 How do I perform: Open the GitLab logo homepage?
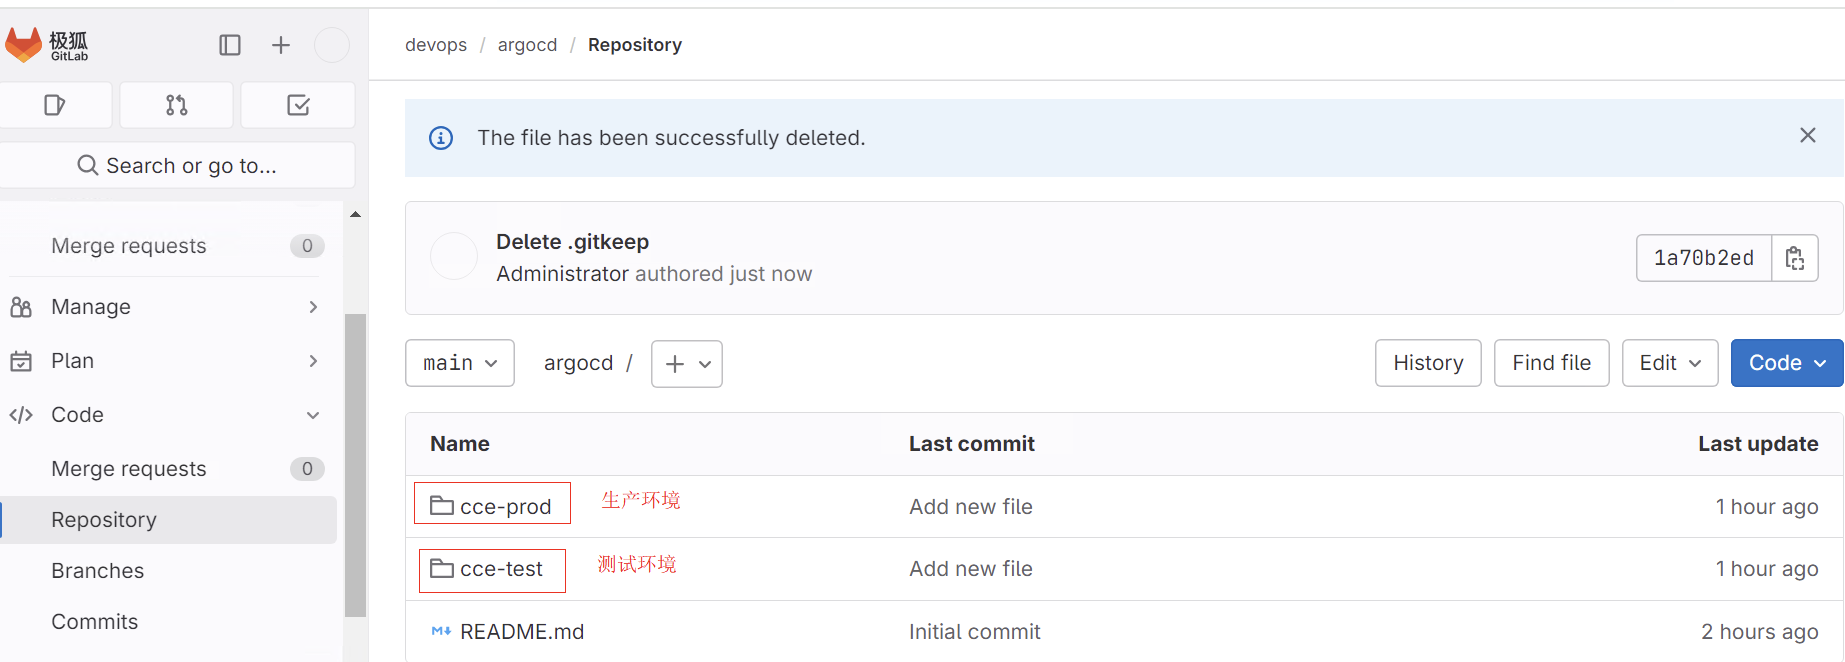pyautogui.click(x=47, y=45)
